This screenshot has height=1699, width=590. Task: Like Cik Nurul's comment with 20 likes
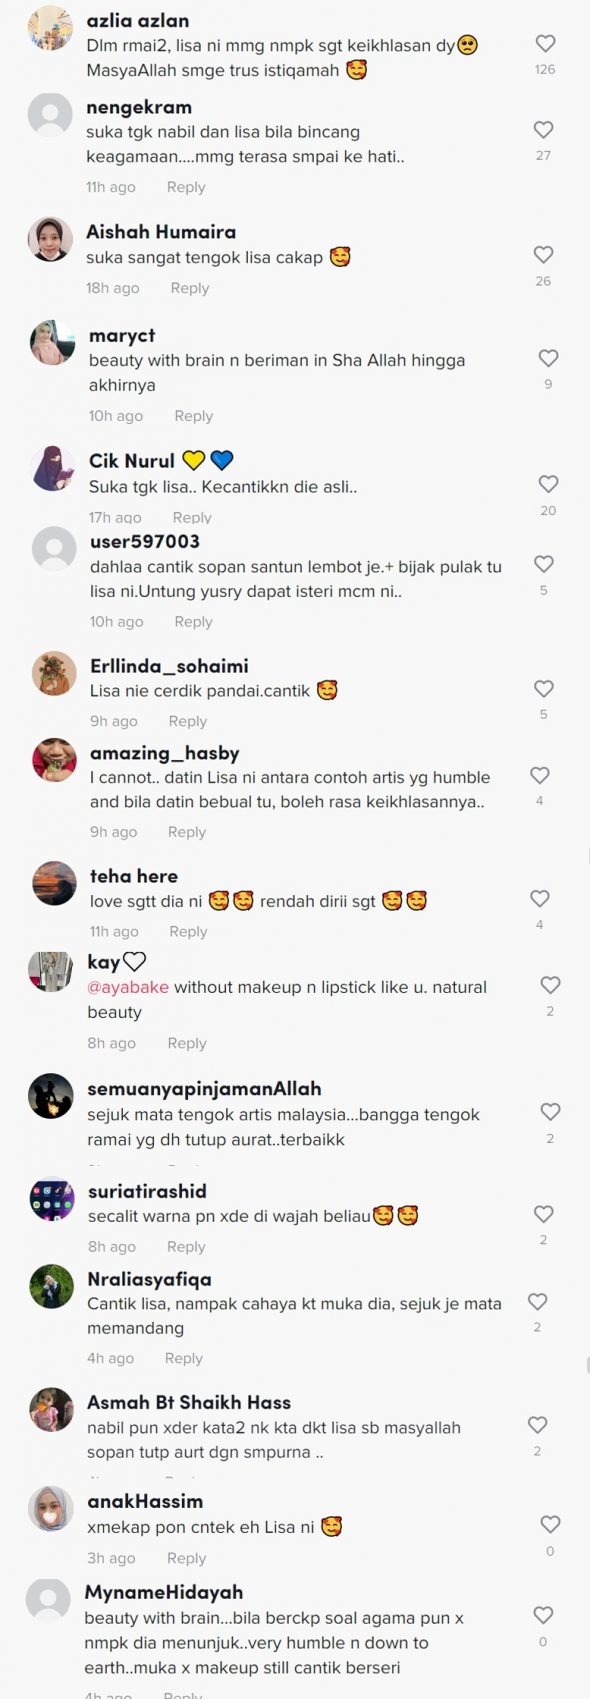coord(548,484)
